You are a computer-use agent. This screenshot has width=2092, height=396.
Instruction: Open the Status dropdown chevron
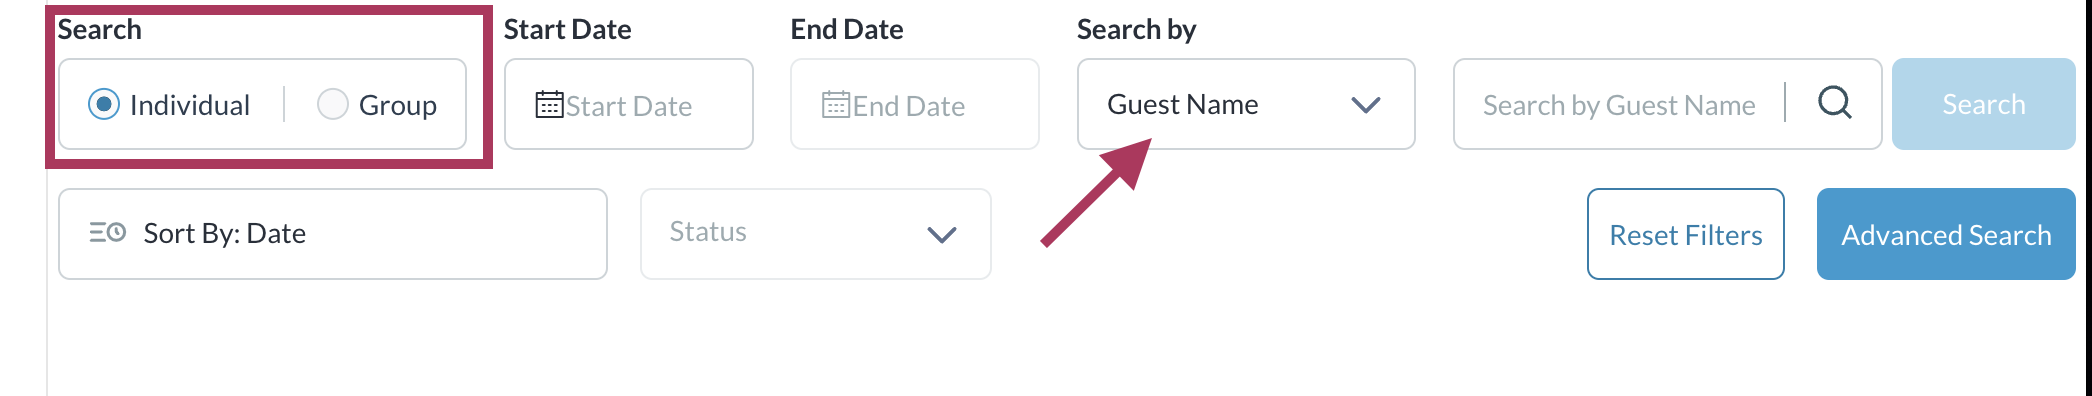942,234
